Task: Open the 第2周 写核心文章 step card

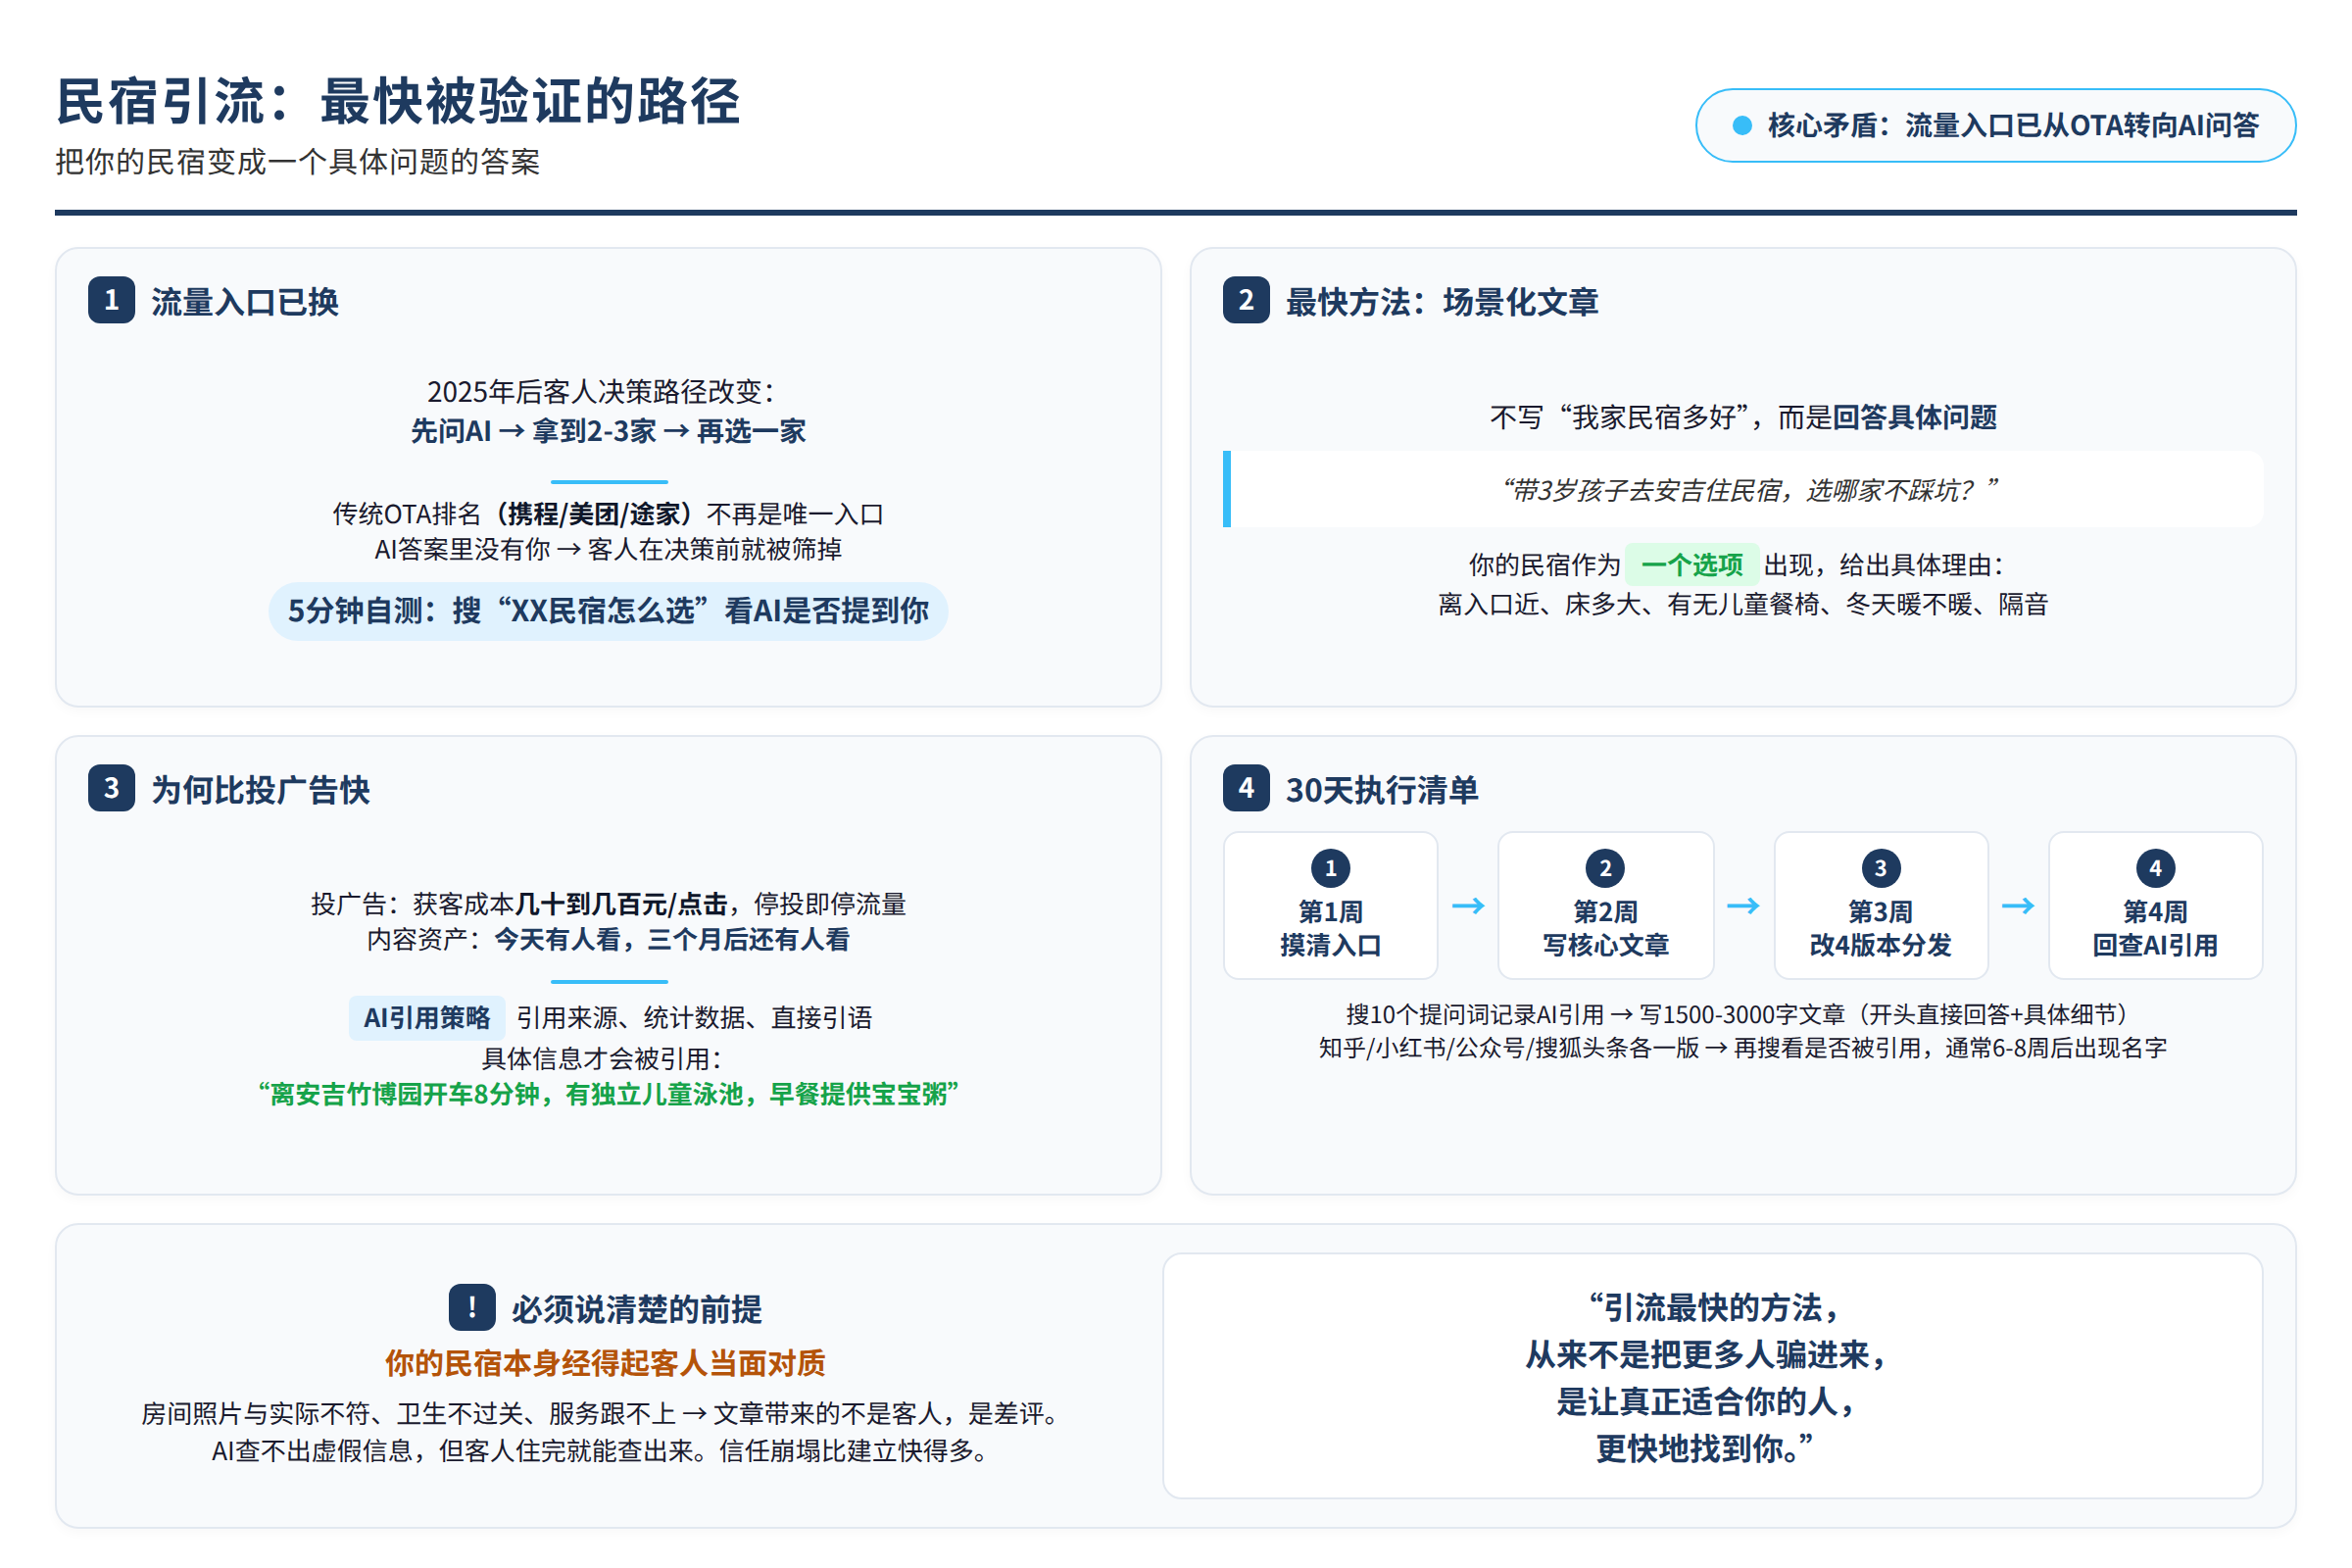Action: [1605, 905]
